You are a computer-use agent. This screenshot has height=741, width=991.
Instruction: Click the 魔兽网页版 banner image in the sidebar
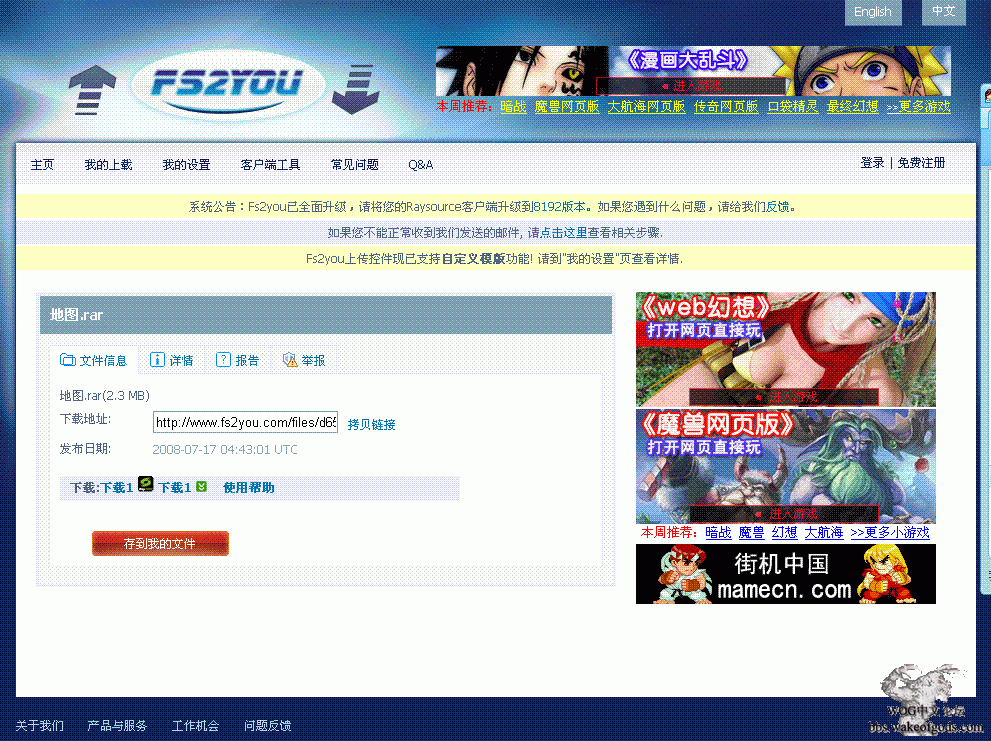coord(786,466)
